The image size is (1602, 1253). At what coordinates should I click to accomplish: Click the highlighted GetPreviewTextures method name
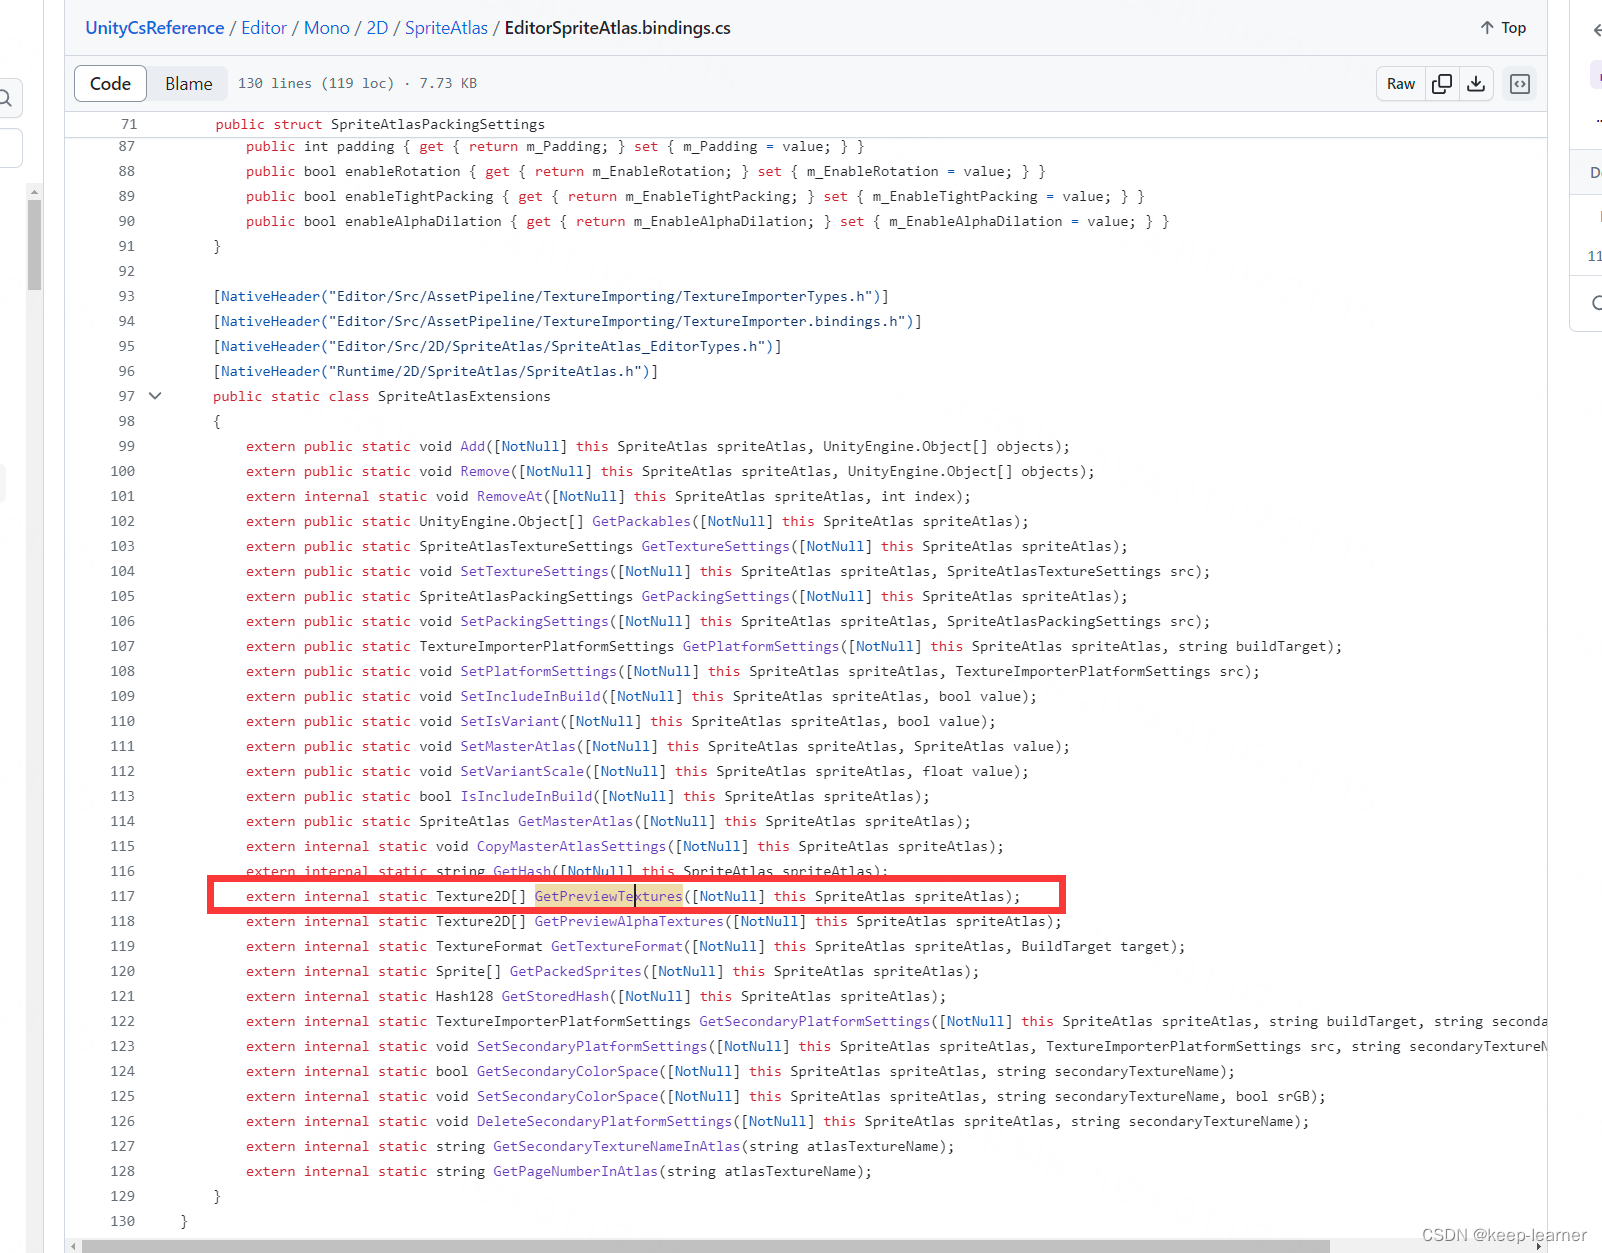pyautogui.click(x=608, y=896)
